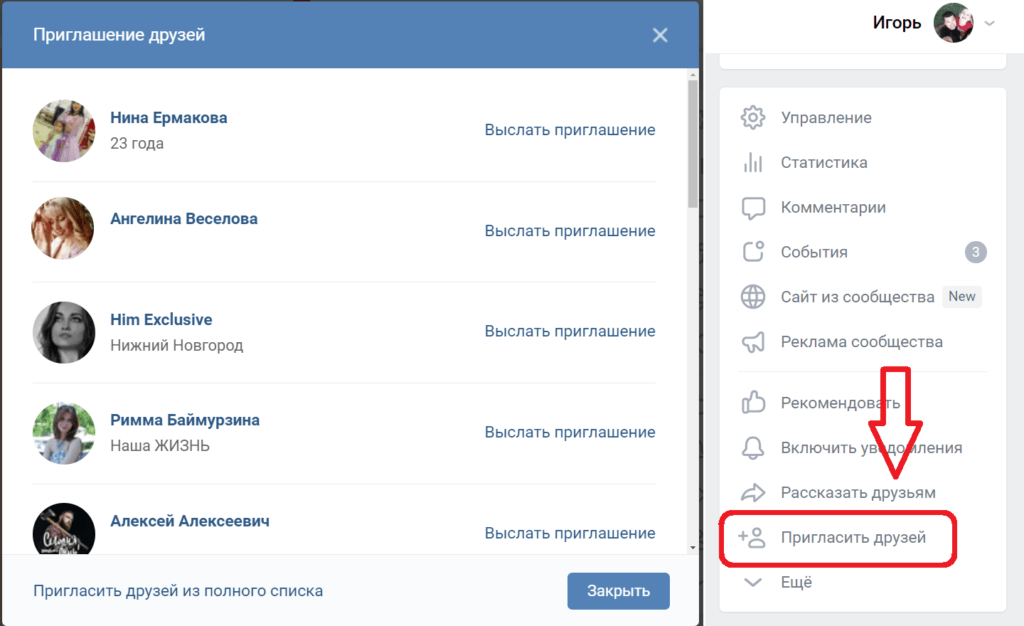1024x626 pixels.
Task: Open Ангелина Веселова's profile name link
Action: click(x=184, y=219)
